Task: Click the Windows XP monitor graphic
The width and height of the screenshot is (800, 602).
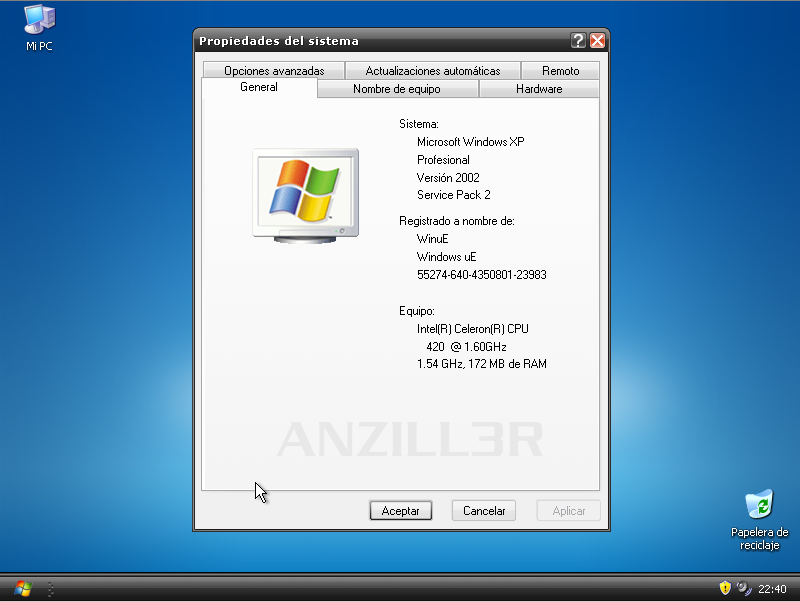Action: [x=304, y=193]
